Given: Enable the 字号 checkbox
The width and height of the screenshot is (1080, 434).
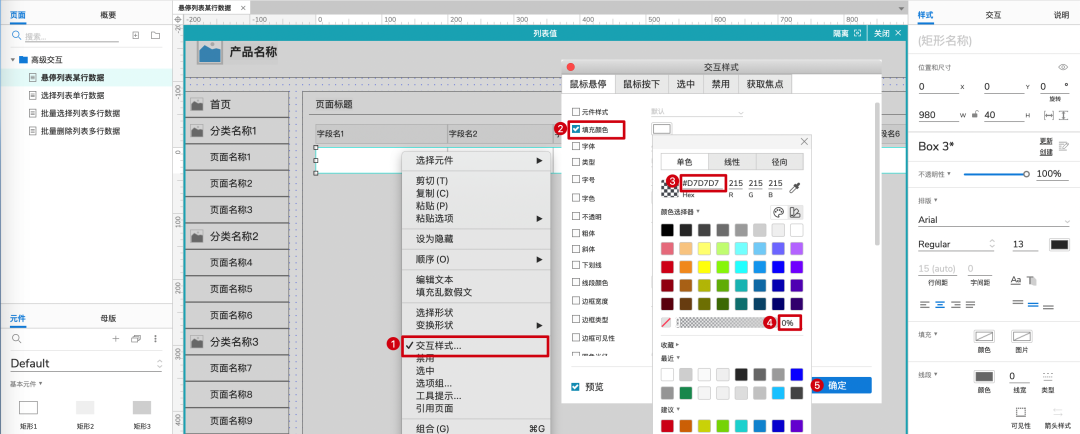Looking at the screenshot, I should (576, 180).
